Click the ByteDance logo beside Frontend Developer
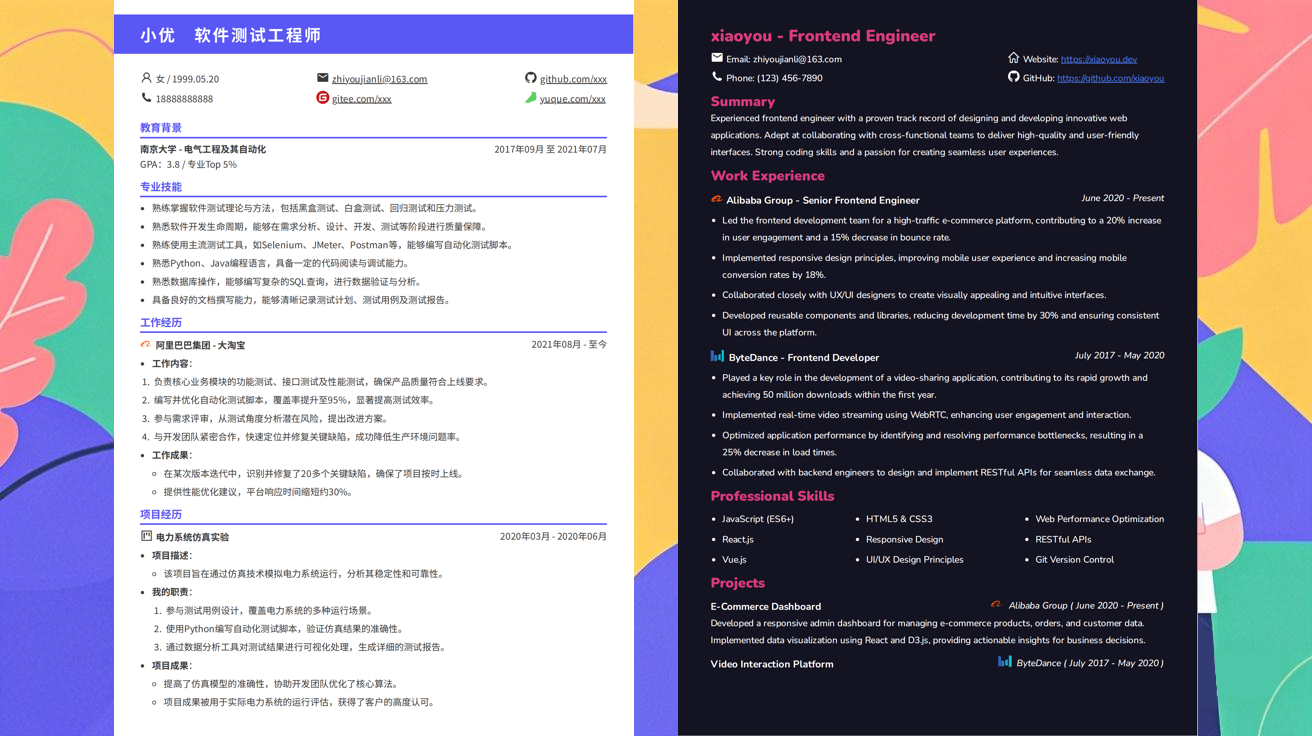Image resolution: width=1312 pixels, height=736 pixels. point(717,356)
